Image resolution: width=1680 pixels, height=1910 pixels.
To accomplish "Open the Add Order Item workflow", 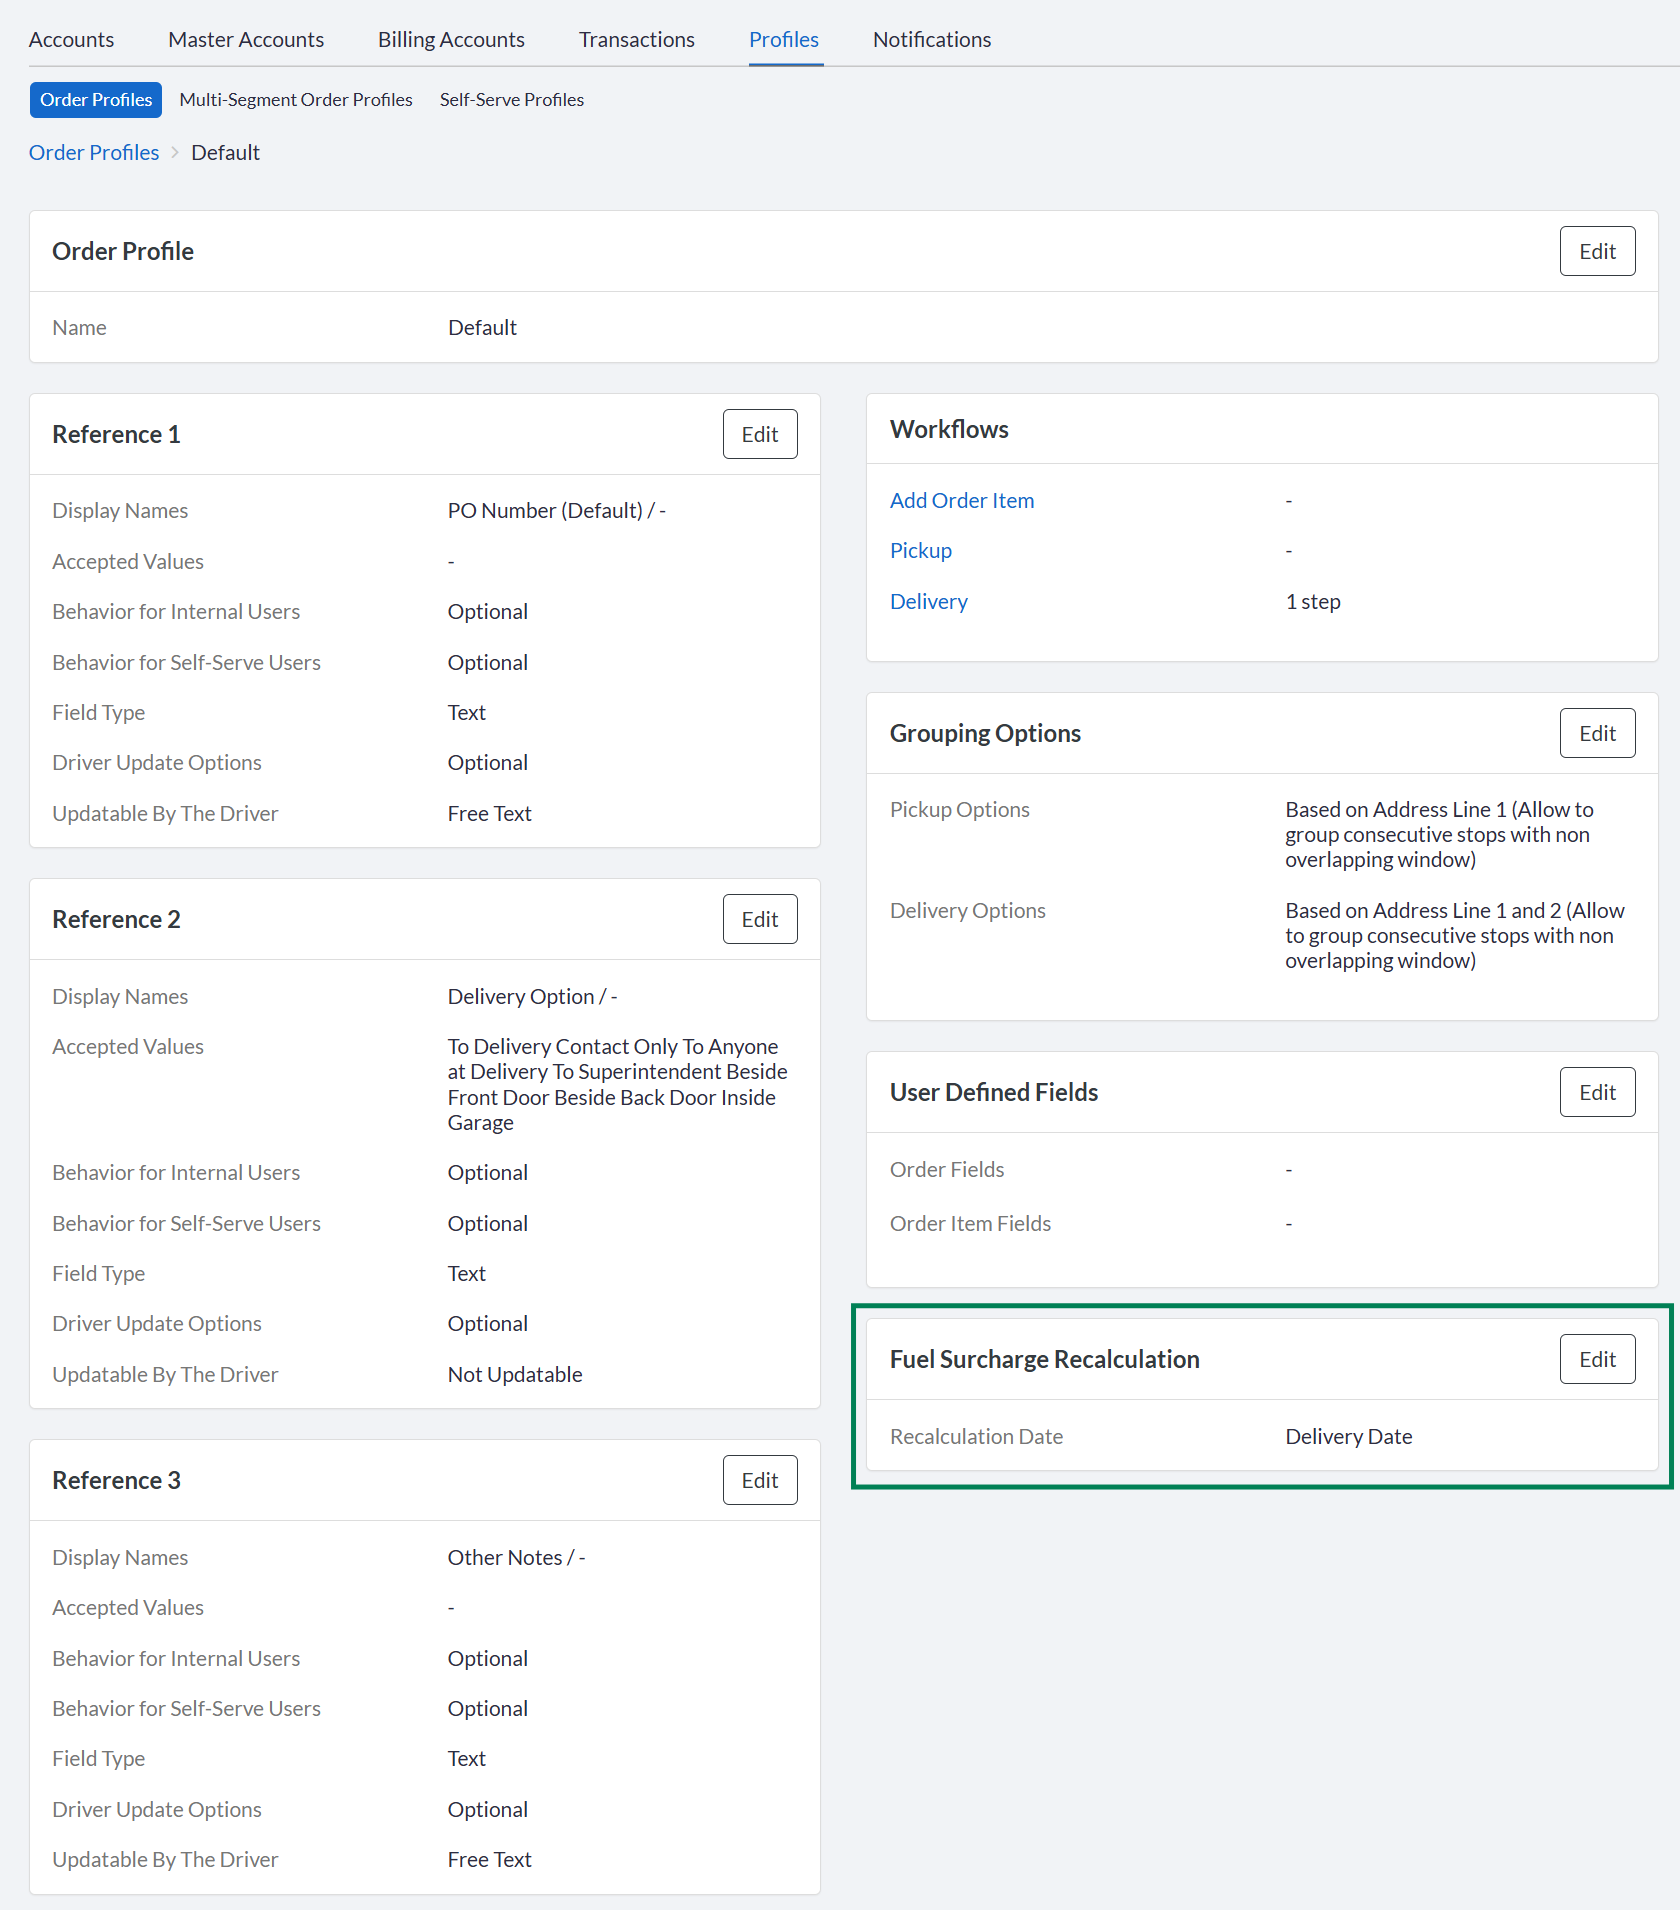I will pyautogui.click(x=962, y=500).
